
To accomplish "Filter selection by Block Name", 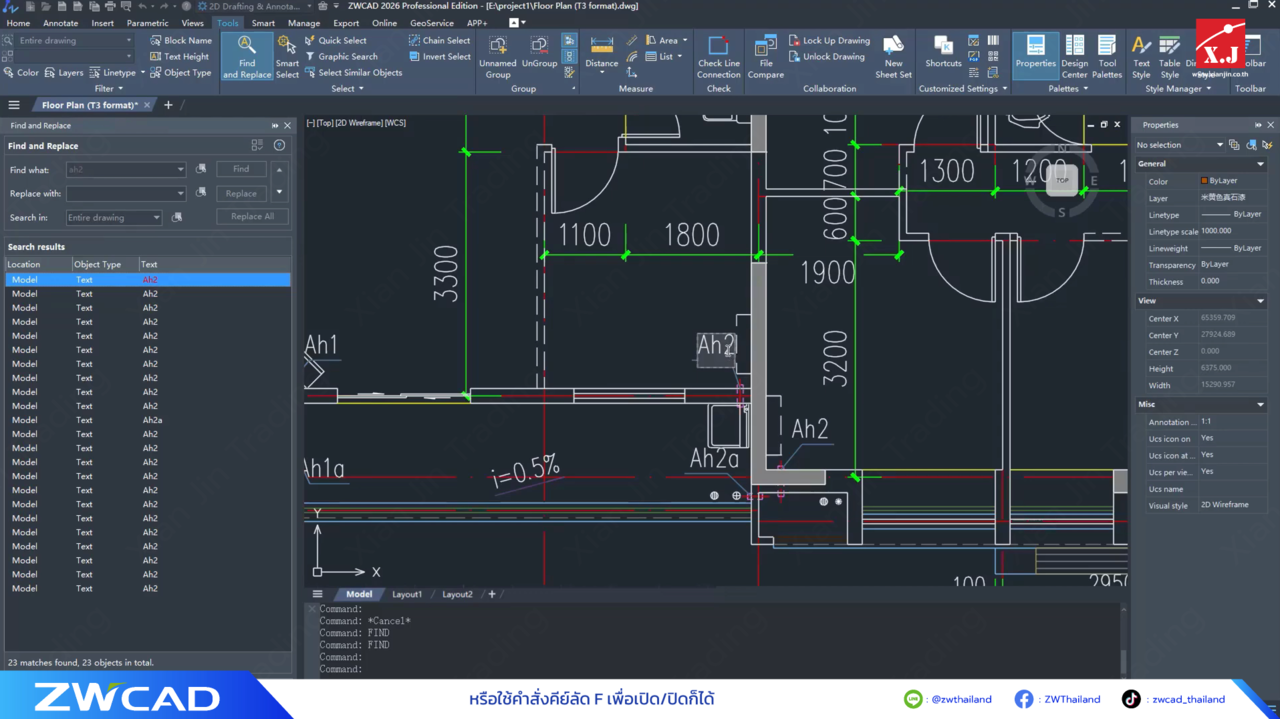I will coord(180,41).
